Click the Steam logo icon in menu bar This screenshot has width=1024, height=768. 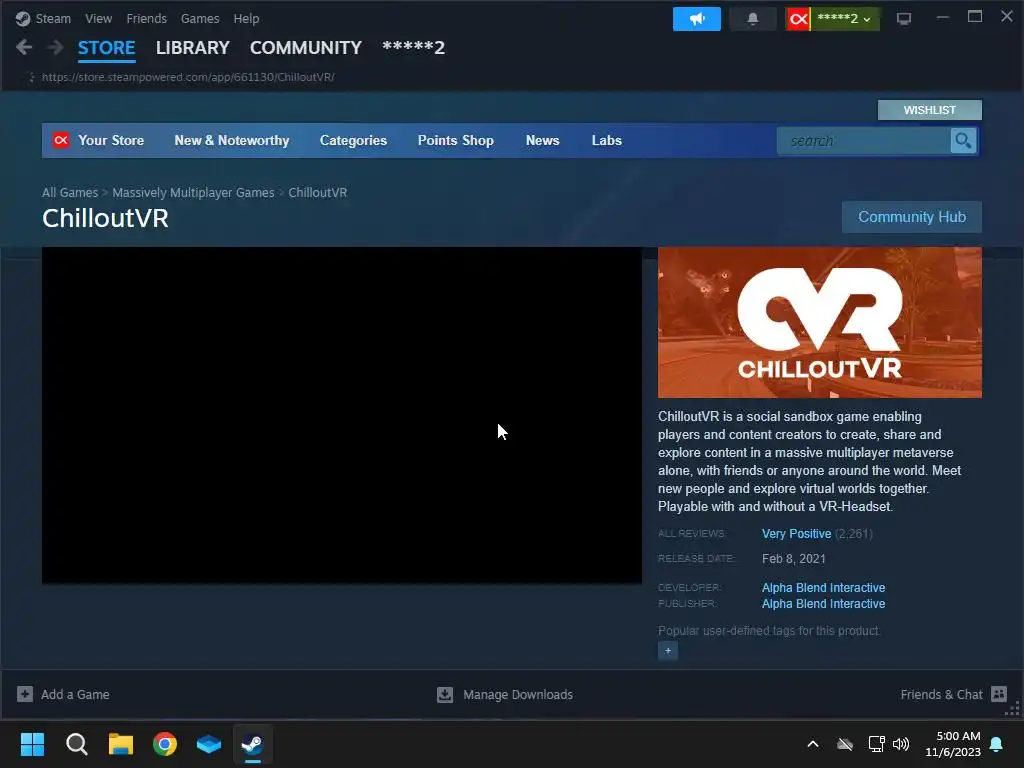click(23, 19)
